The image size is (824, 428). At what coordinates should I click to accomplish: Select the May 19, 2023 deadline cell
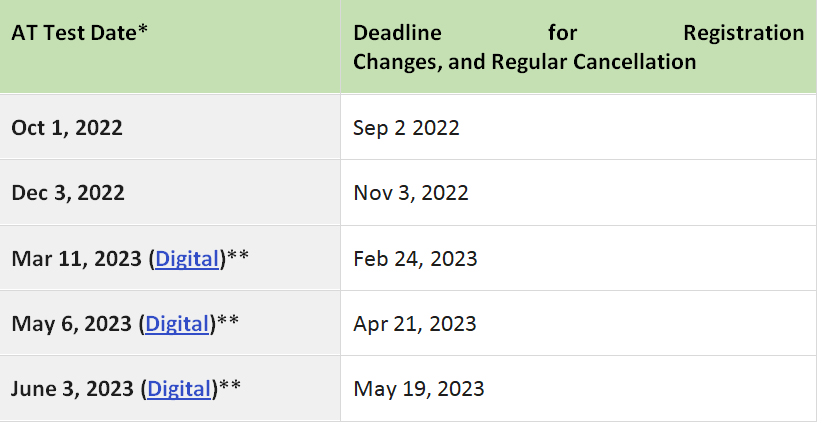[418, 389]
